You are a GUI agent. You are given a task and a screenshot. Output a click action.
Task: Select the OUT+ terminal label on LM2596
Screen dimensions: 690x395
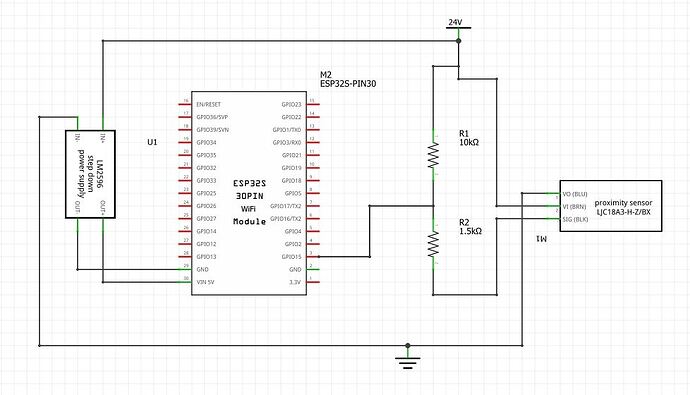coord(103,208)
